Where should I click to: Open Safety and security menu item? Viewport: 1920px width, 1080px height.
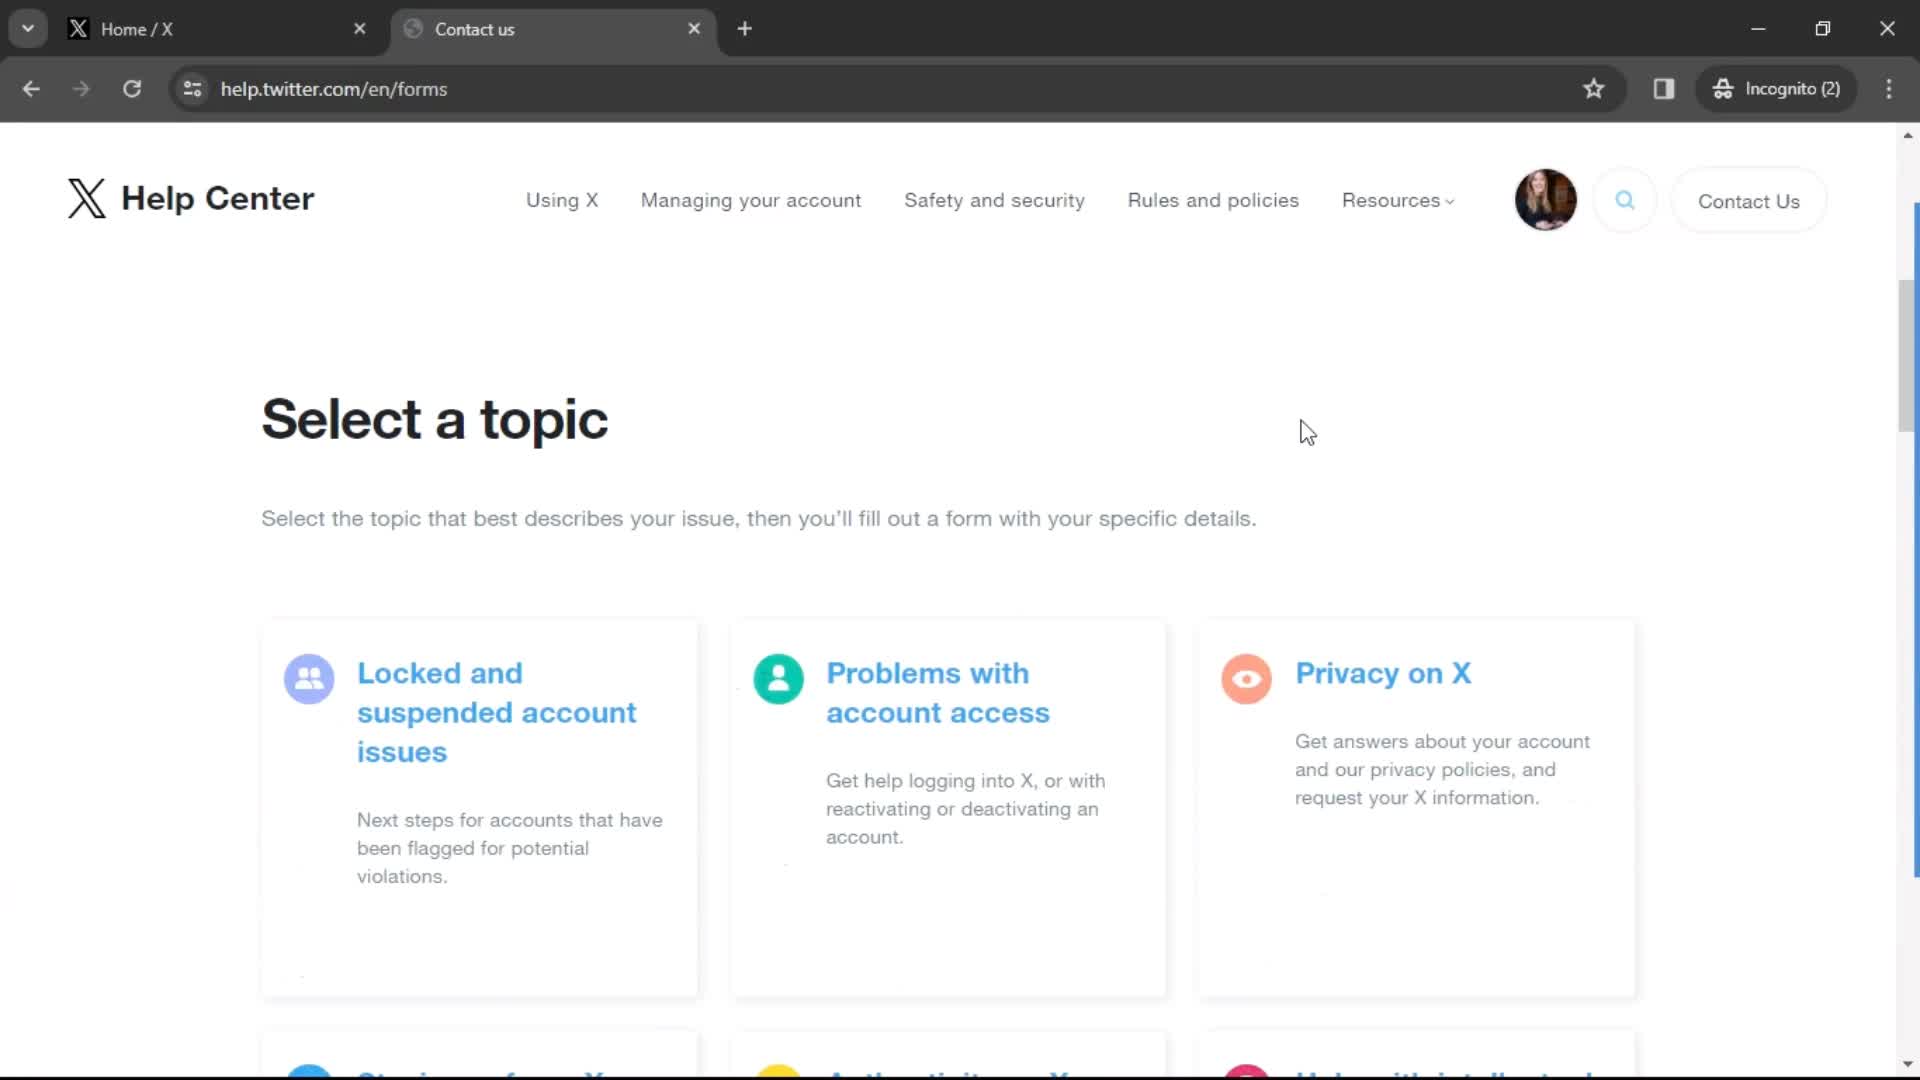(x=994, y=201)
